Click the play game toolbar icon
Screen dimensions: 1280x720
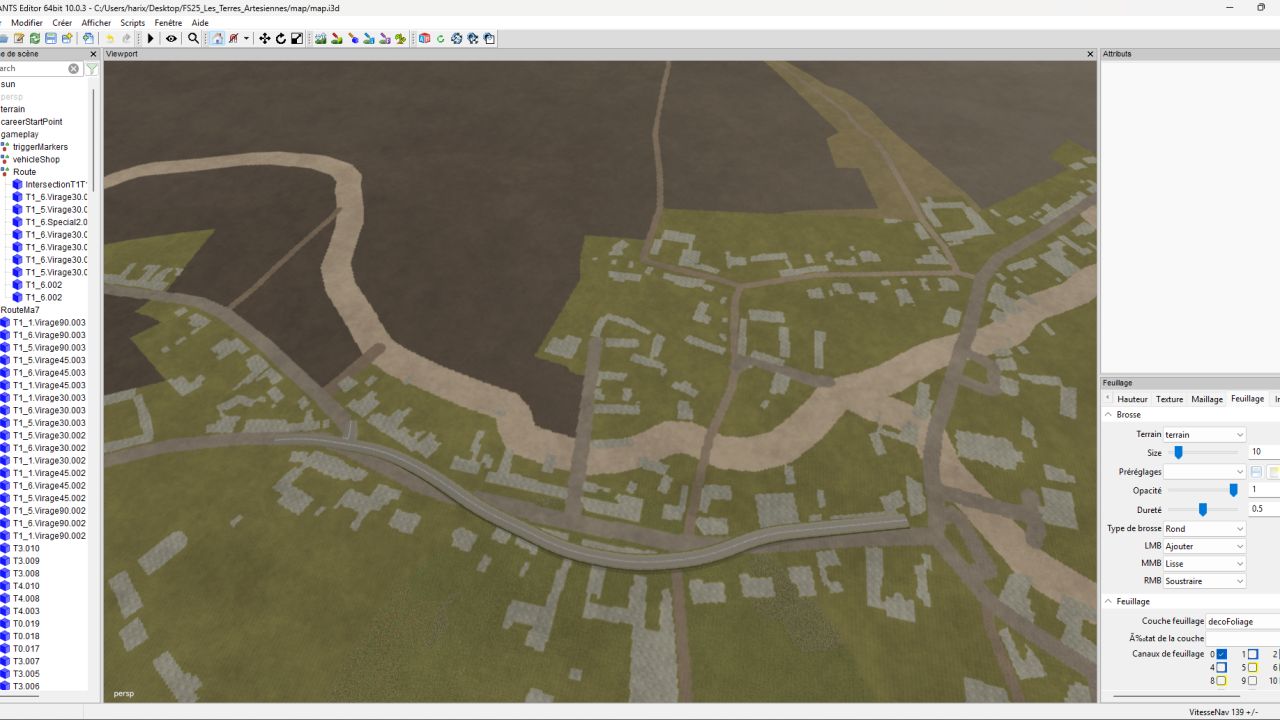pos(151,39)
